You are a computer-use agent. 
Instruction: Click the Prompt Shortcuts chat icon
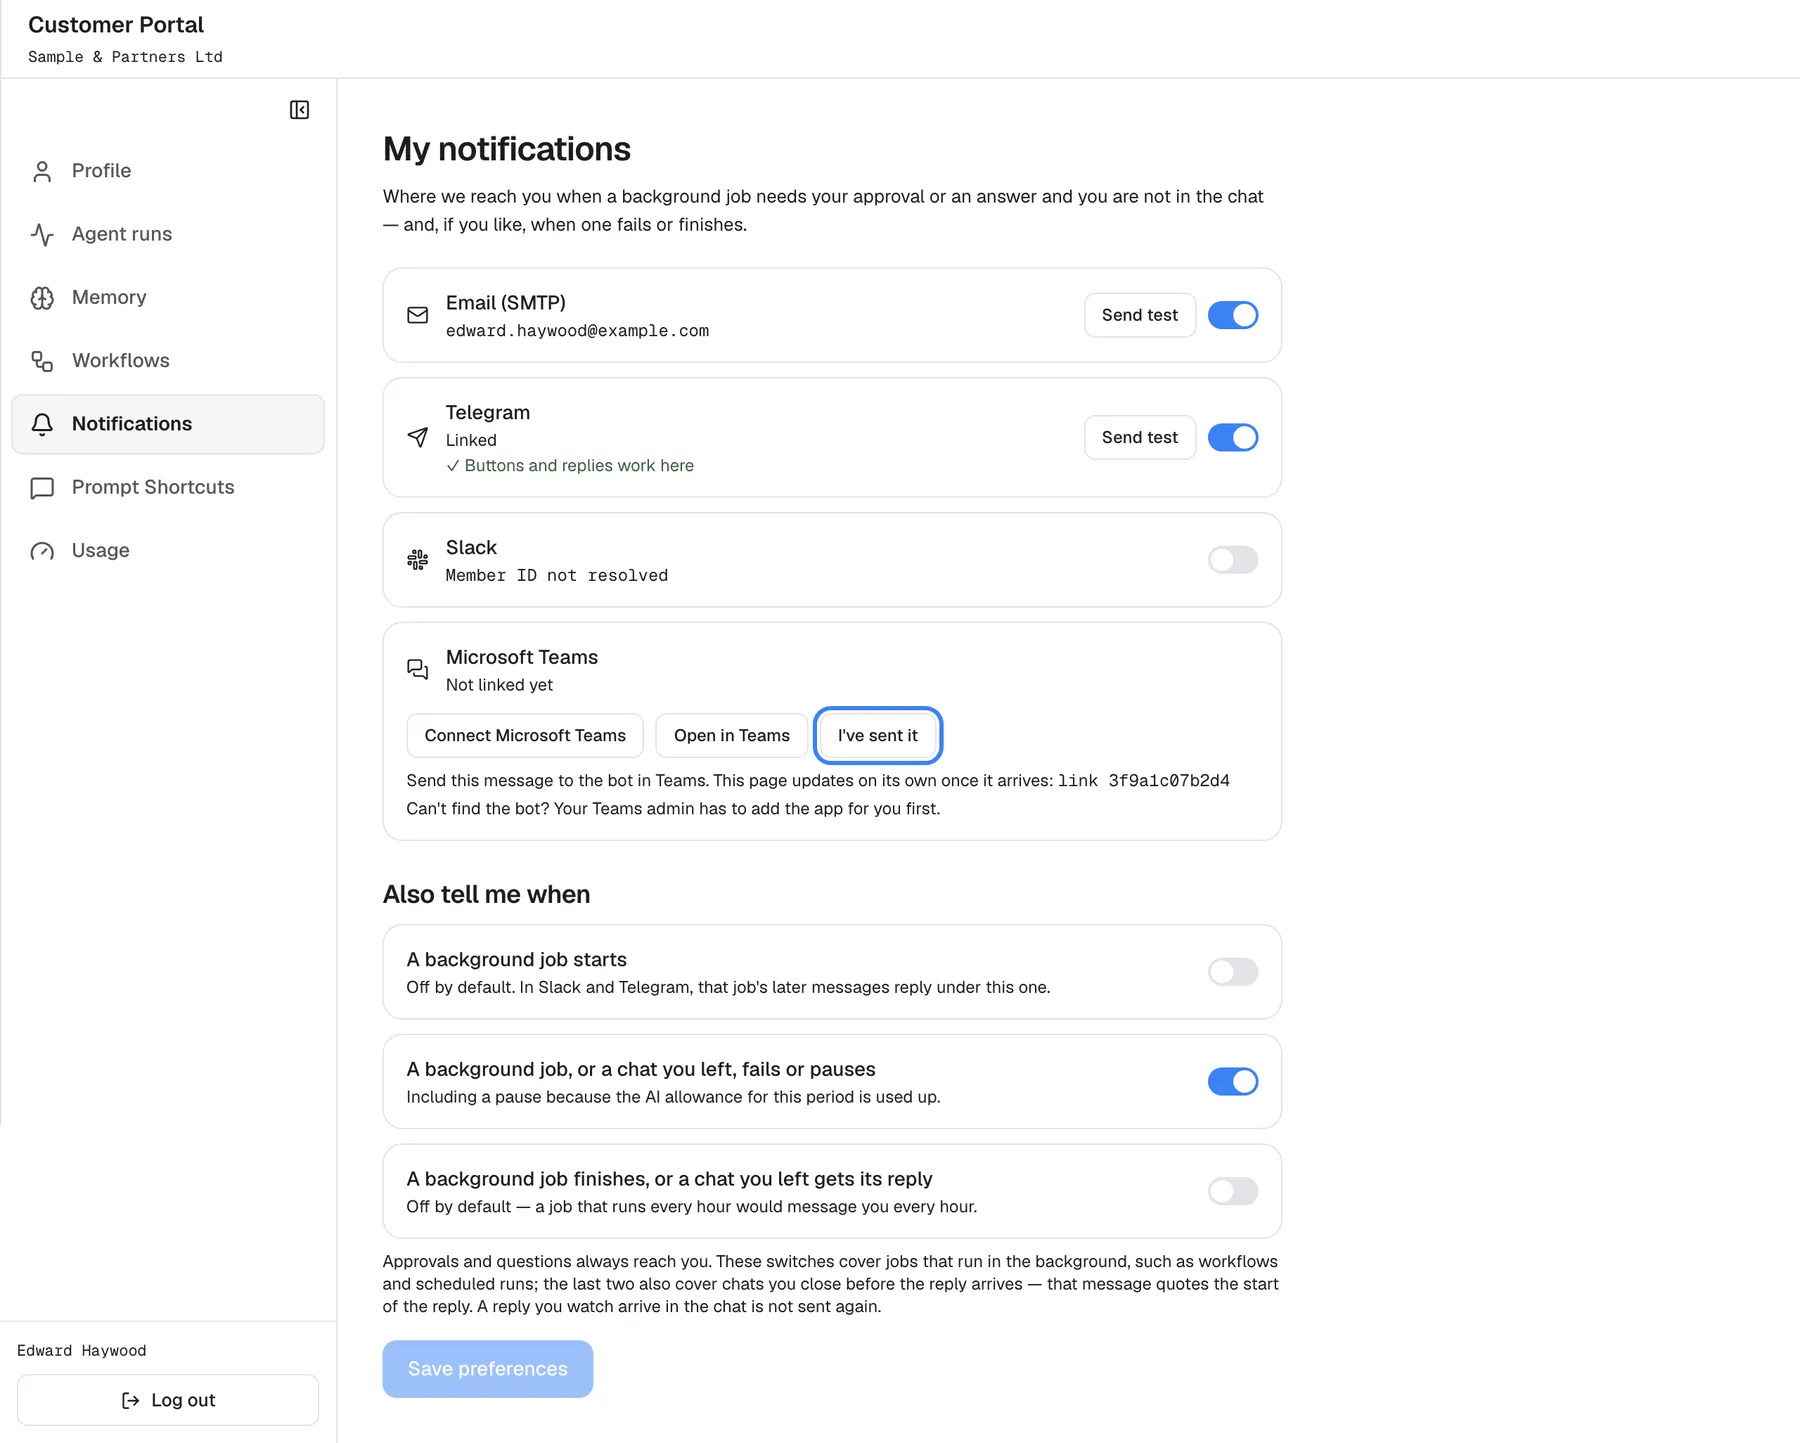[x=42, y=488]
